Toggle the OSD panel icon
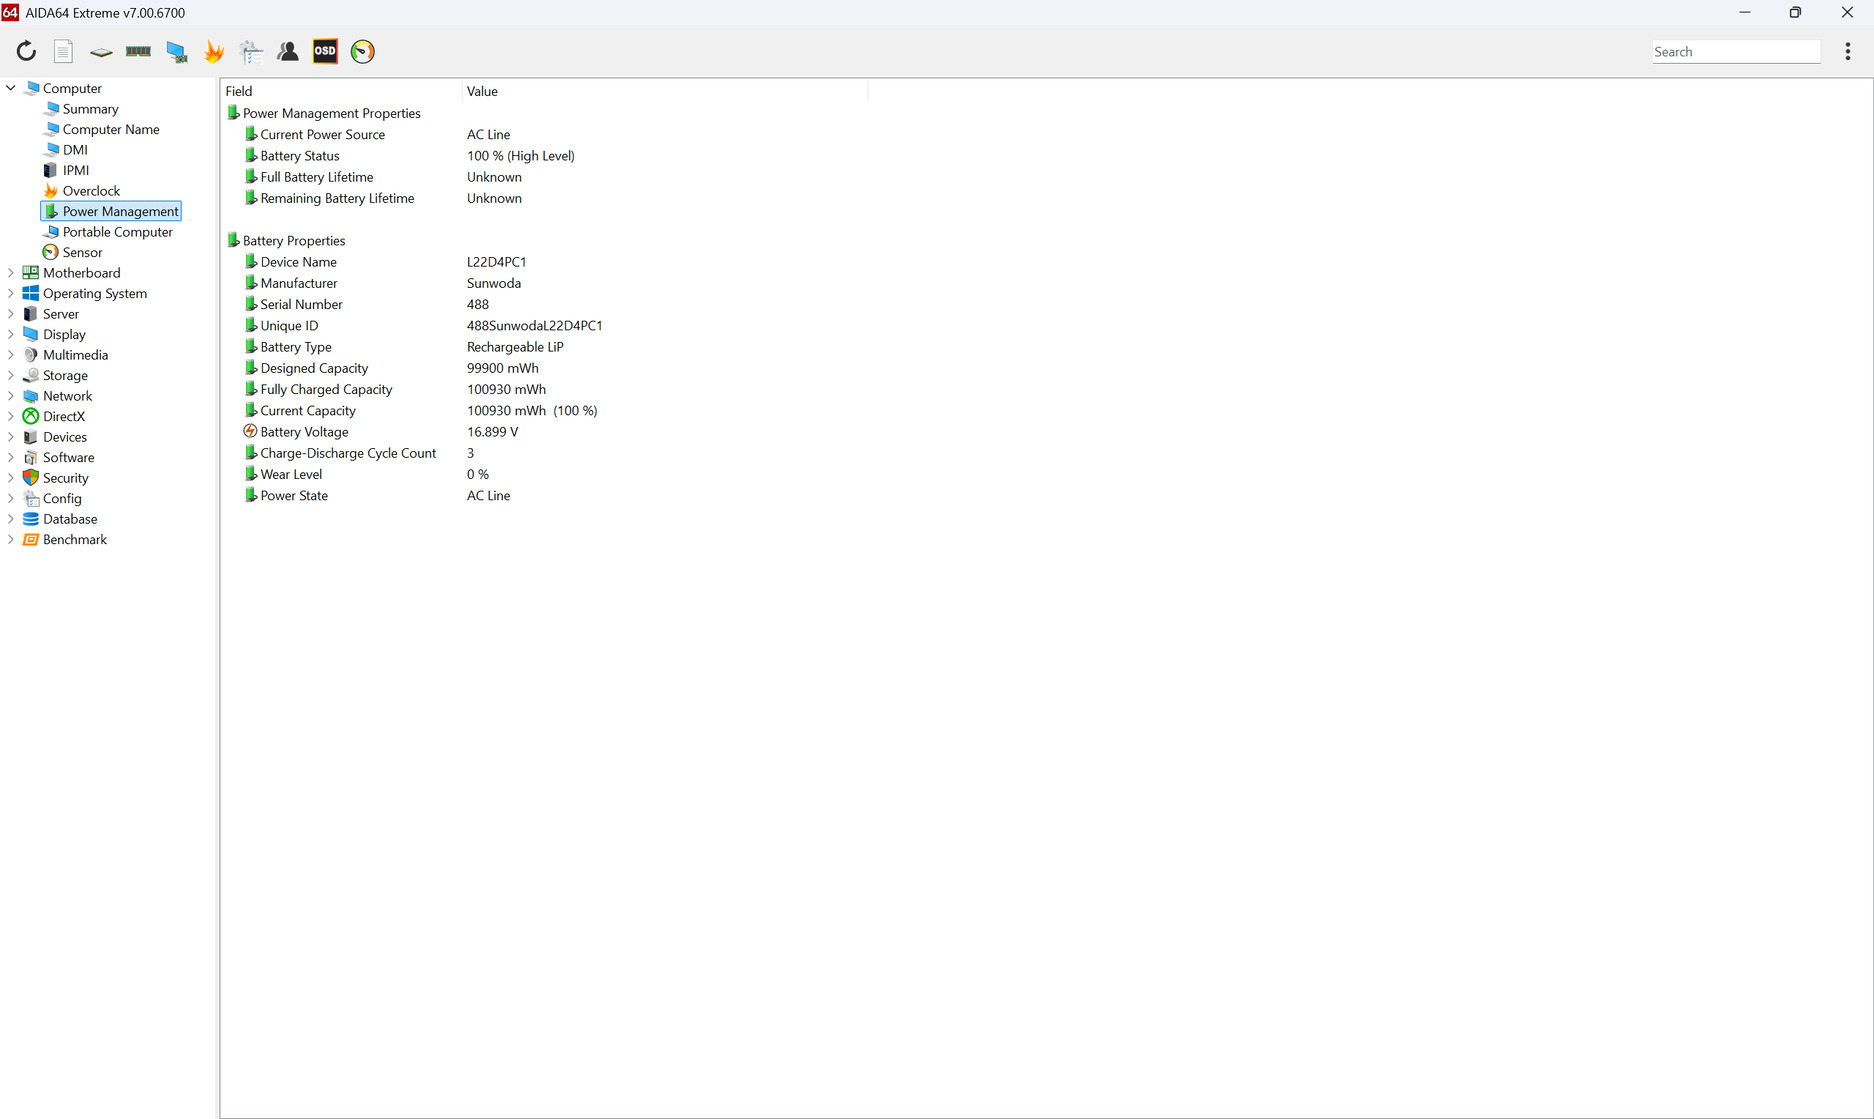 pyautogui.click(x=325, y=51)
